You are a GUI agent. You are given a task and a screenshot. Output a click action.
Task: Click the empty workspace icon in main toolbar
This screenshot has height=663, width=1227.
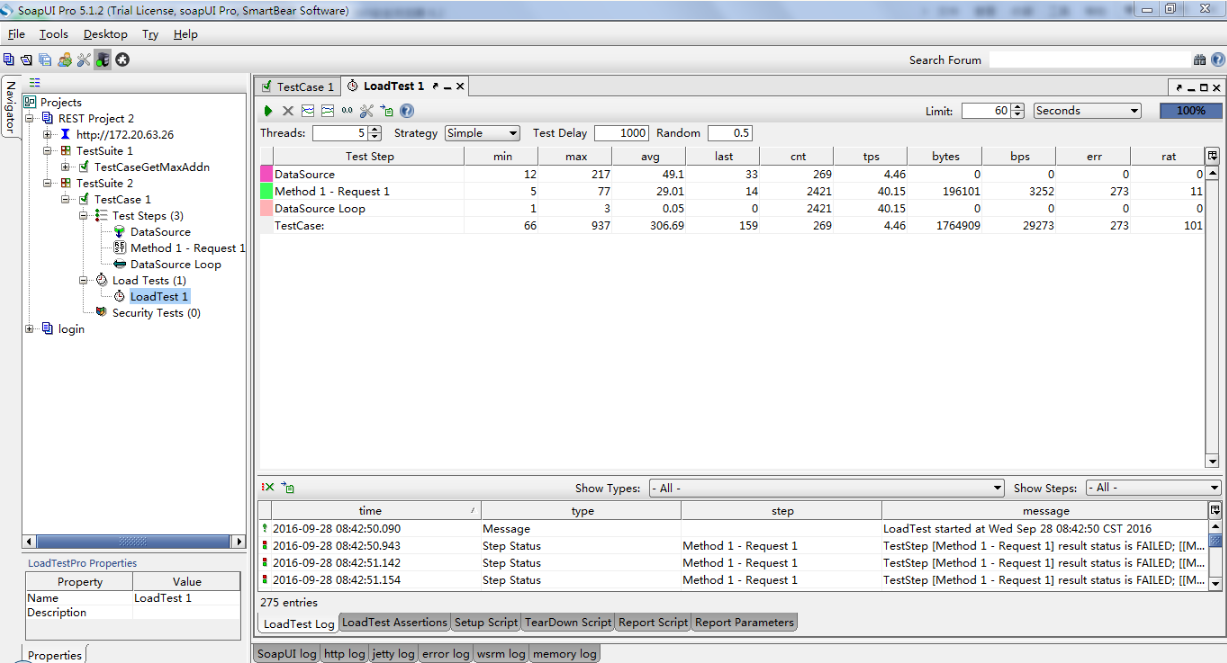pyautogui.click(x=9, y=60)
